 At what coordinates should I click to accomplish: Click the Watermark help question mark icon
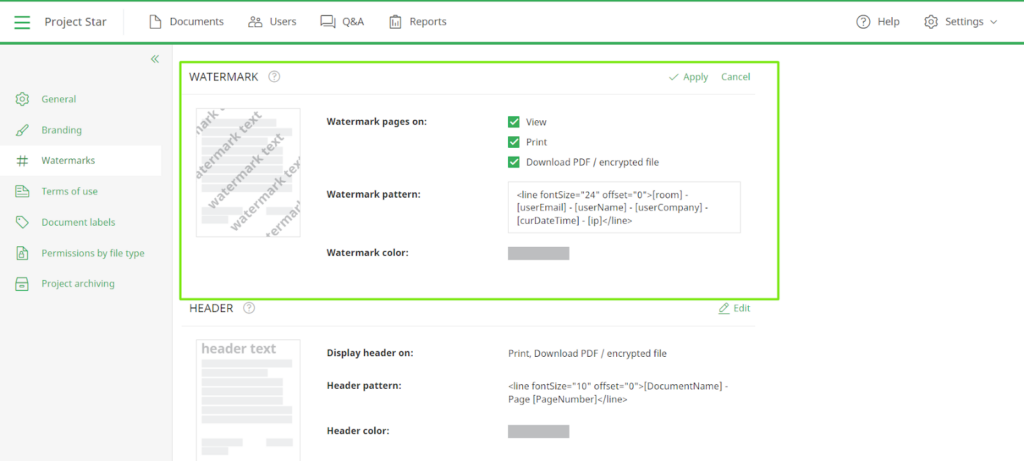tap(274, 77)
